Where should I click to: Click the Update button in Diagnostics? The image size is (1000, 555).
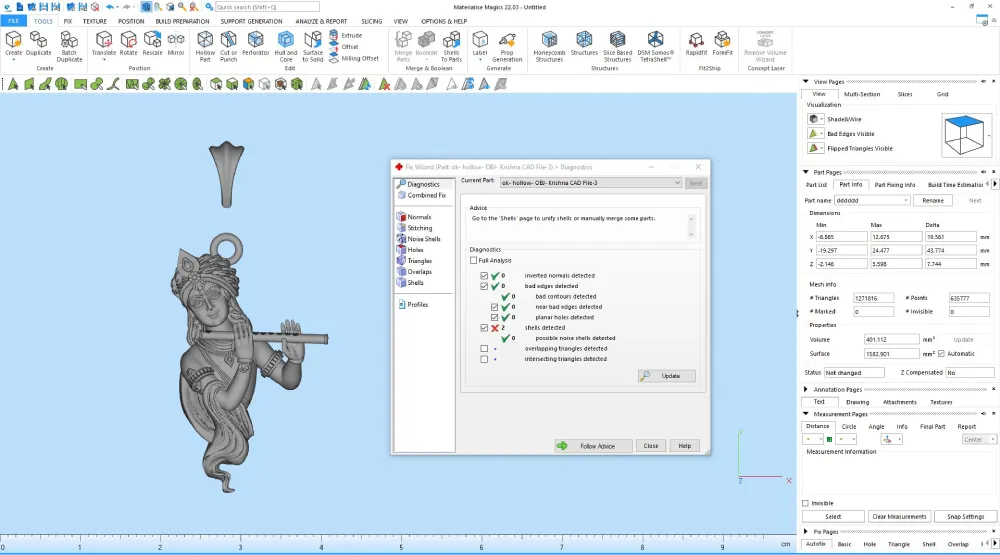pyautogui.click(x=666, y=376)
